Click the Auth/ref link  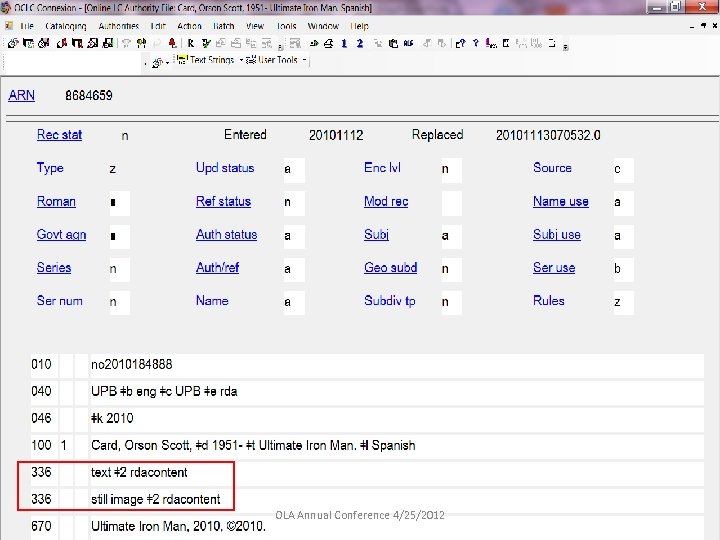tap(217, 268)
